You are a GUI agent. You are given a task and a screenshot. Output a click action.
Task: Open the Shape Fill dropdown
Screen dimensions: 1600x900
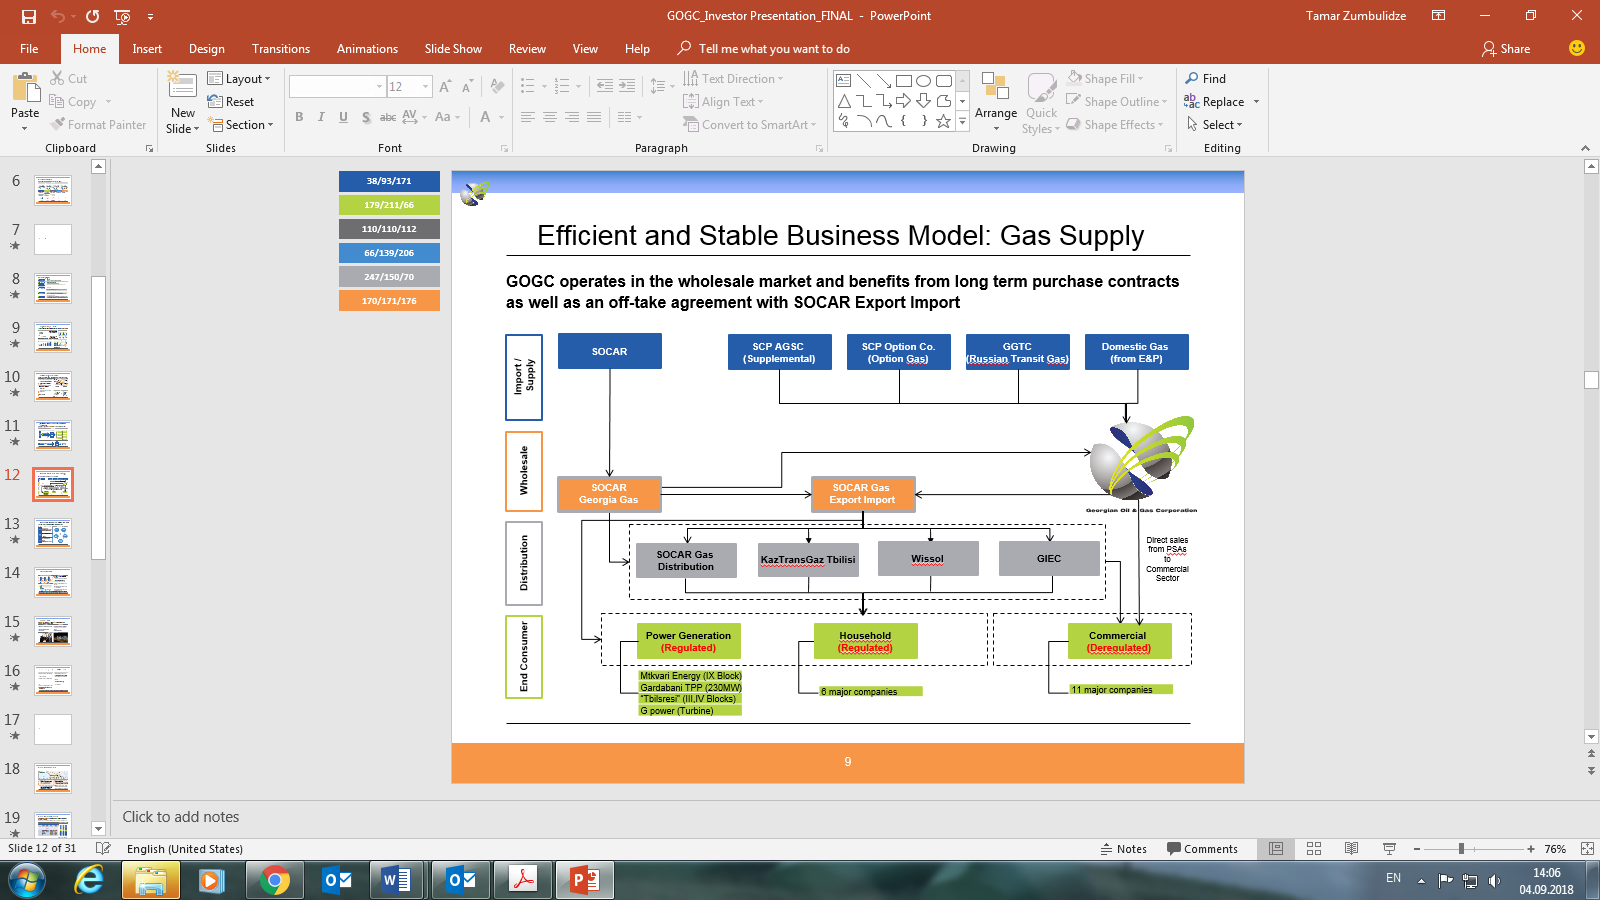pyautogui.click(x=1105, y=79)
